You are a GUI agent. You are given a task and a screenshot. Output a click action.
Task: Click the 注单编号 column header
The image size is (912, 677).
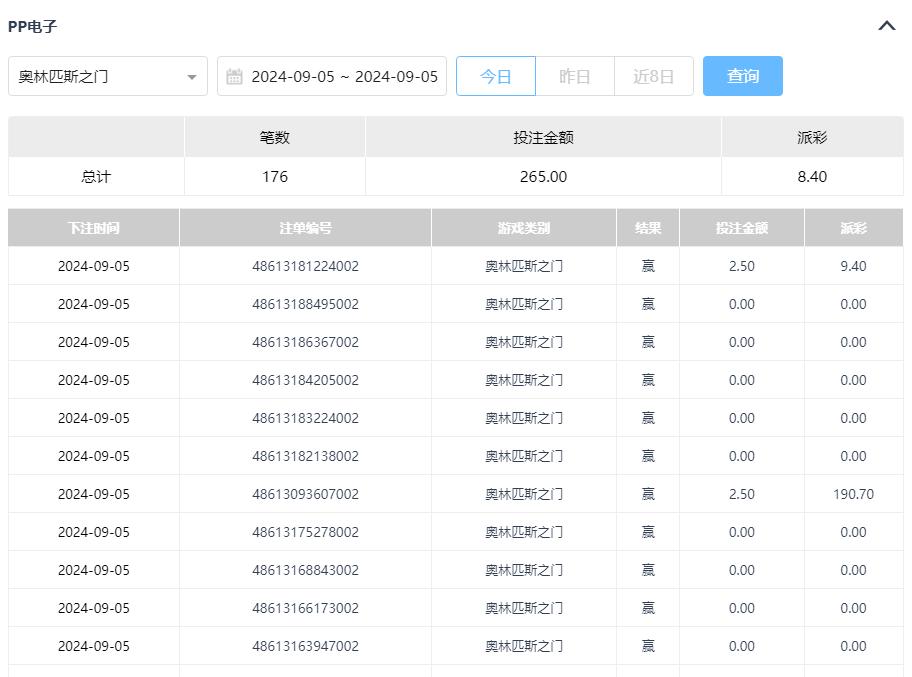tap(305, 228)
